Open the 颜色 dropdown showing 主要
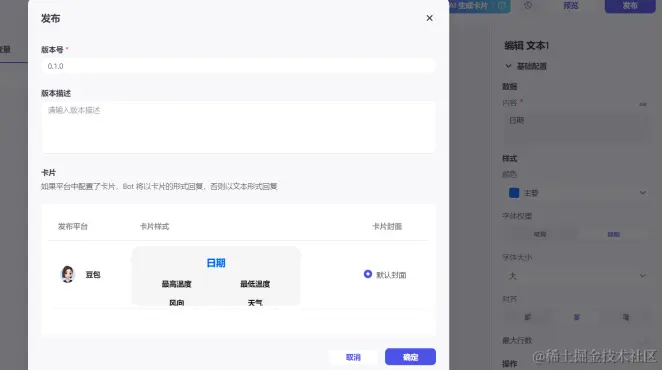Viewport: 663px width, 370px height. coord(575,193)
